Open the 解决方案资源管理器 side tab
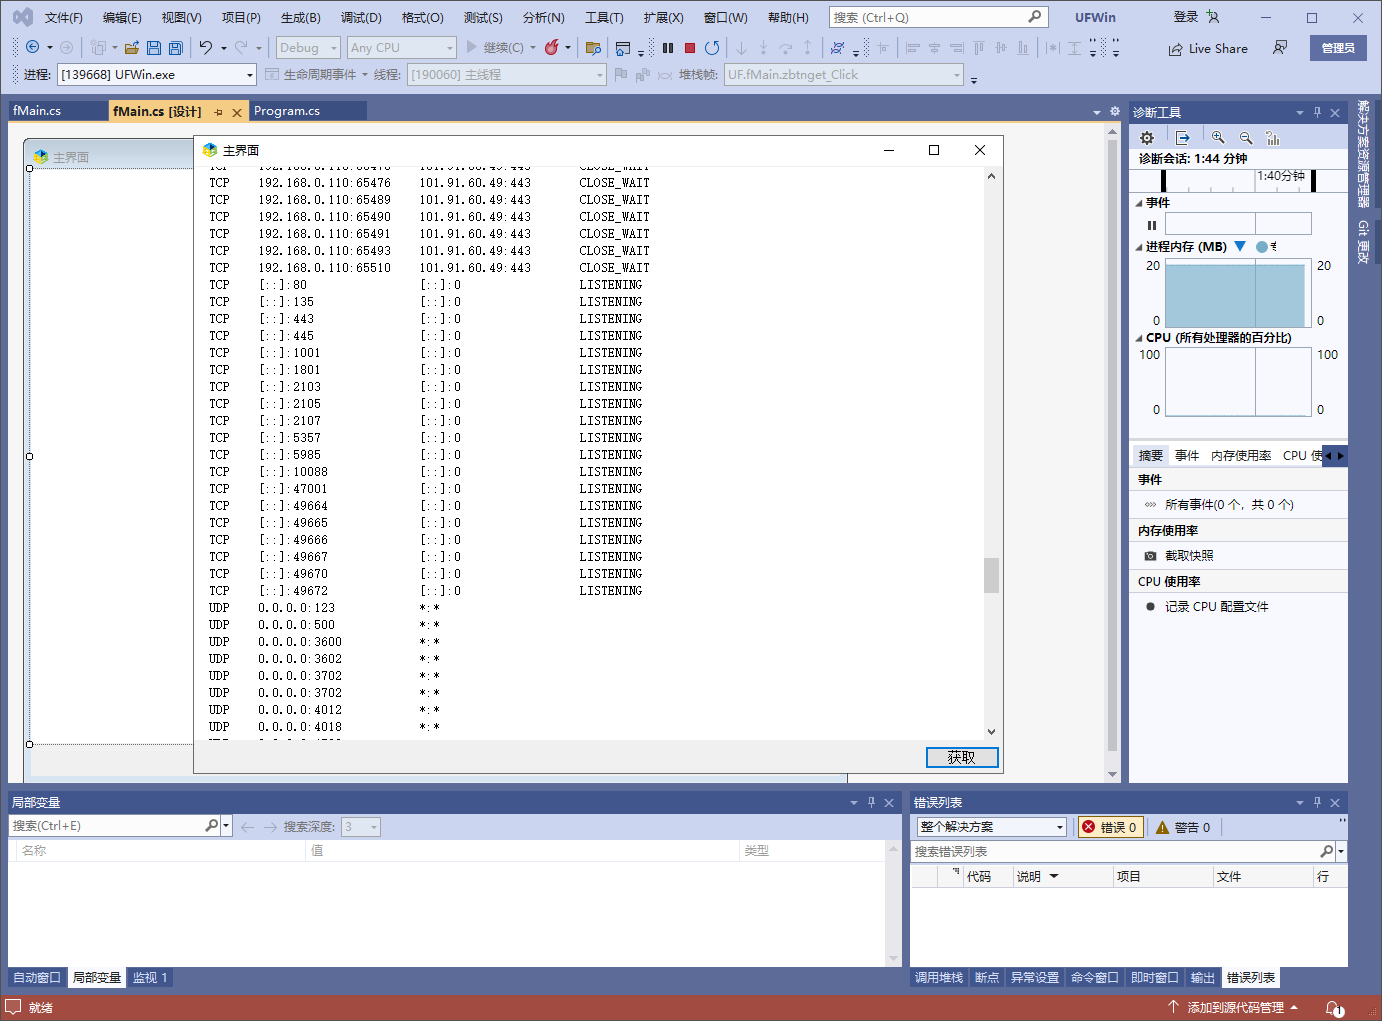The height and width of the screenshot is (1021, 1382). (x=1363, y=153)
